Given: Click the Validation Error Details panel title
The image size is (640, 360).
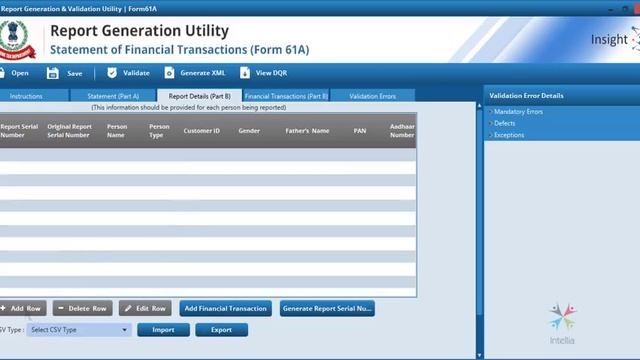Looking at the screenshot, I should pos(526,96).
